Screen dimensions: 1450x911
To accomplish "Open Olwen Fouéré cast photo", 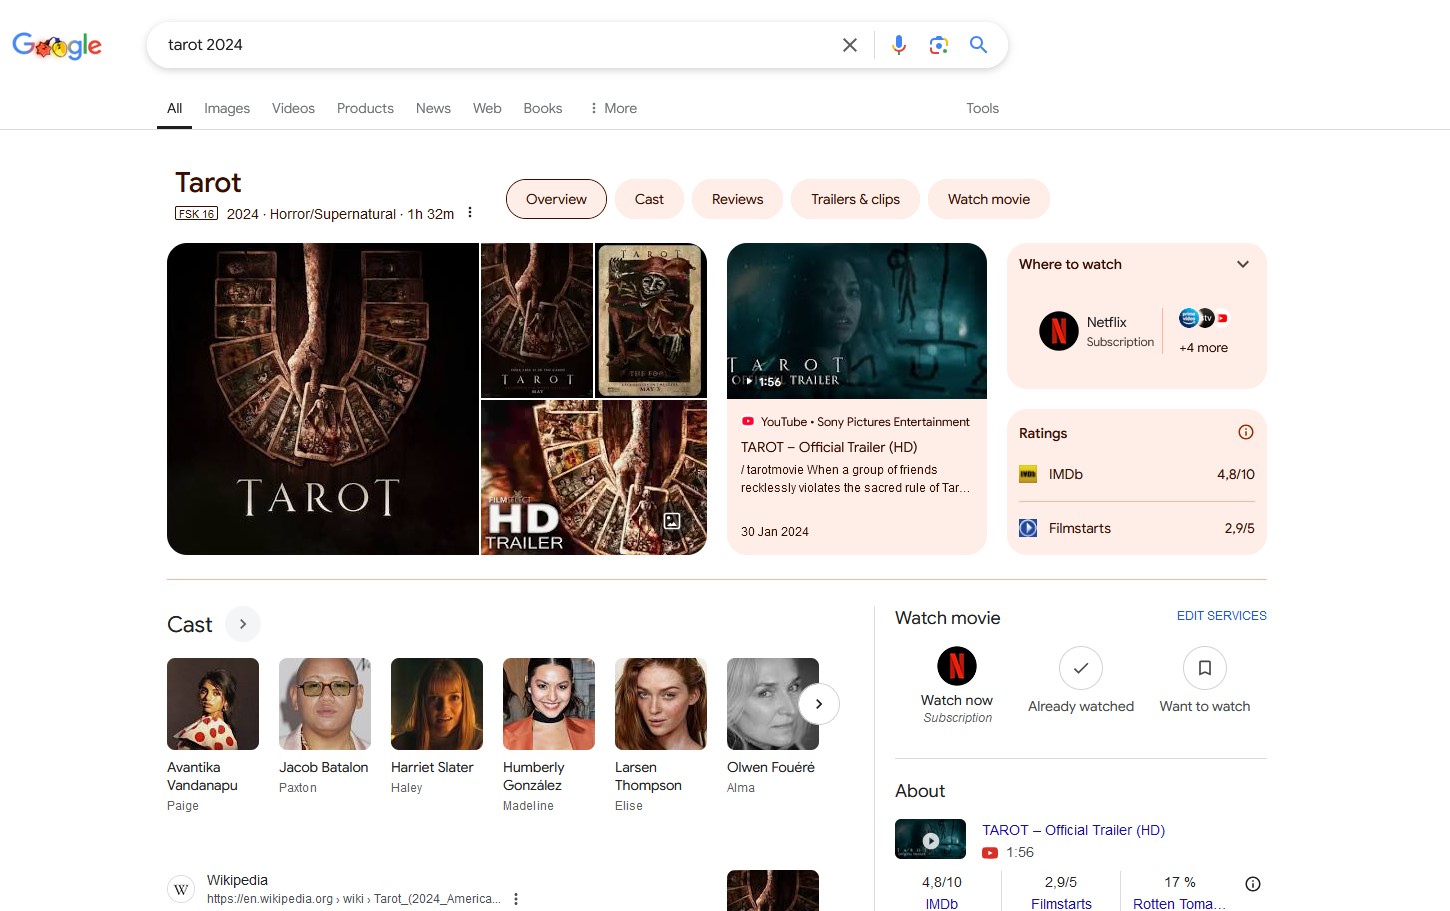I will pyautogui.click(x=773, y=704).
